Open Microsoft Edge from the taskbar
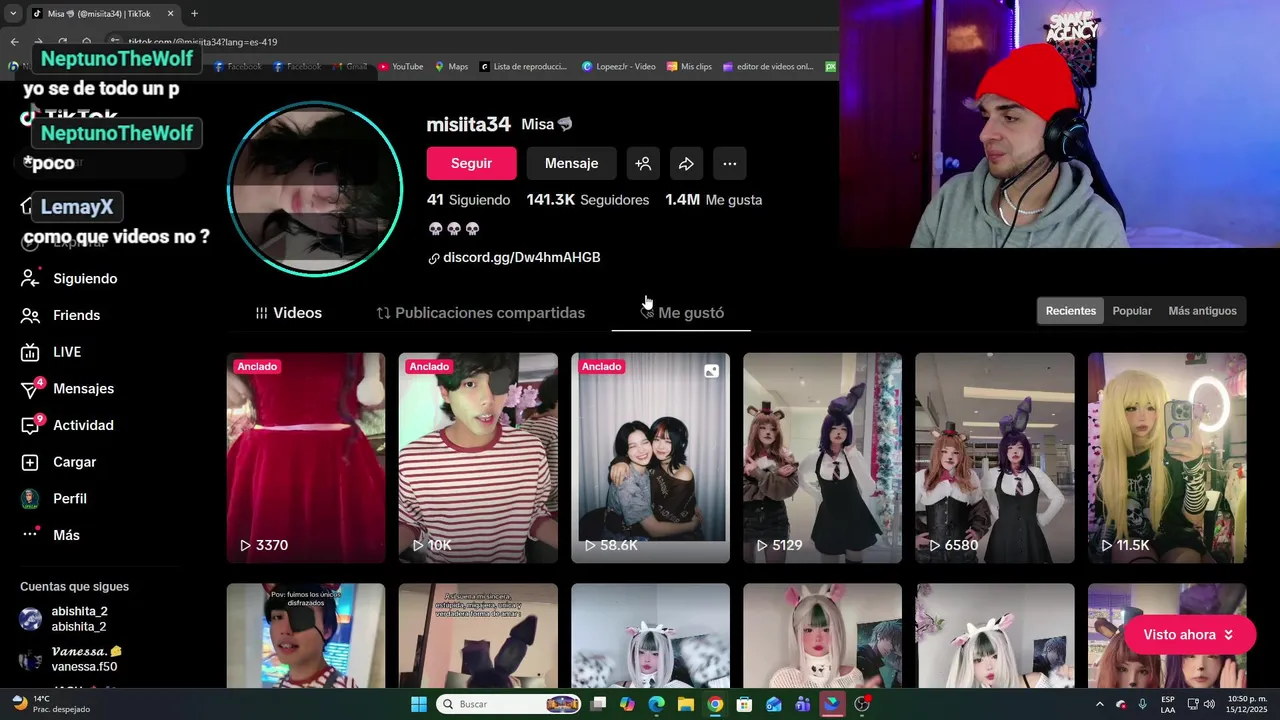The image size is (1280, 720). point(656,704)
